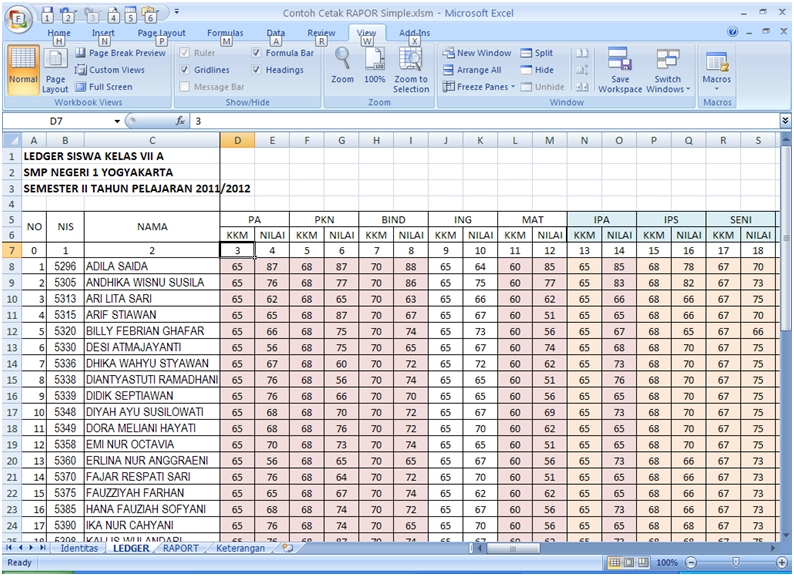Open the Name Box dropdown arrow
794x576 pixels.
coord(117,121)
